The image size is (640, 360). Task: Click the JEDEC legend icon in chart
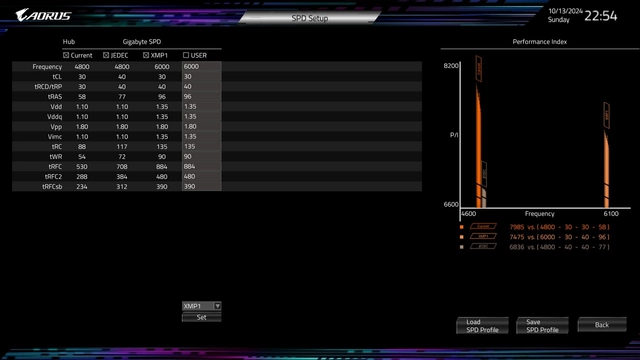[x=483, y=247]
